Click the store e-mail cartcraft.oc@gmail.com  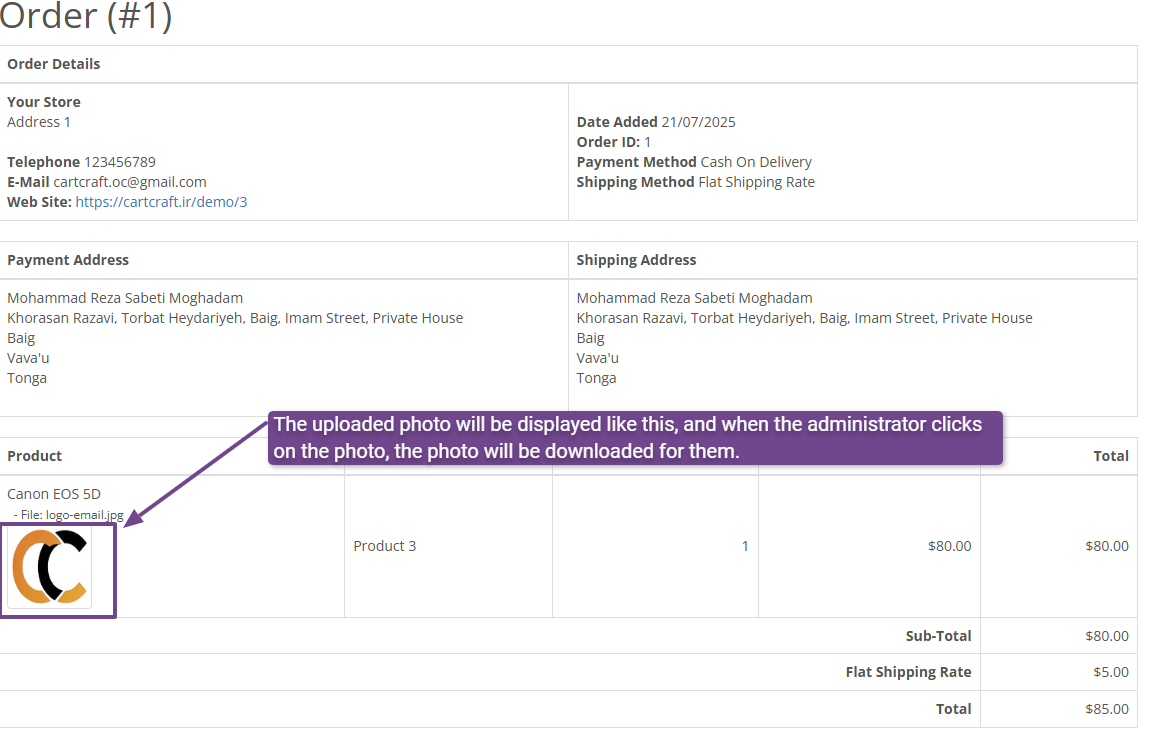point(130,182)
